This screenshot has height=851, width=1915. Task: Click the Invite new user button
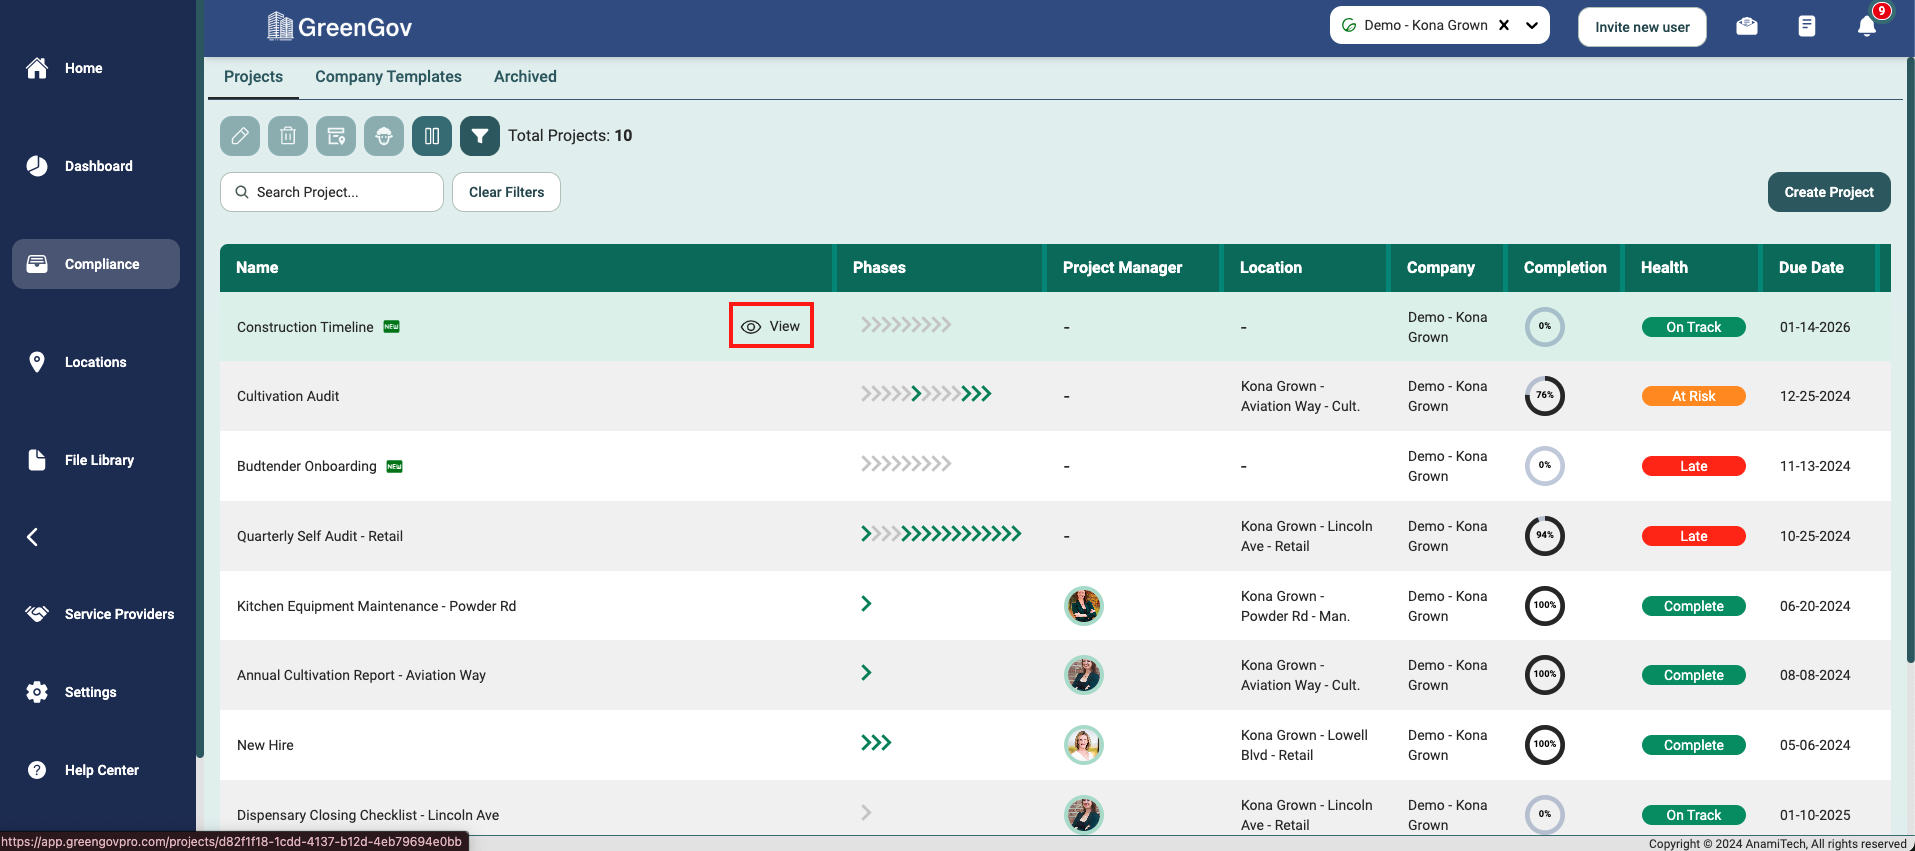tap(1642, 27)
